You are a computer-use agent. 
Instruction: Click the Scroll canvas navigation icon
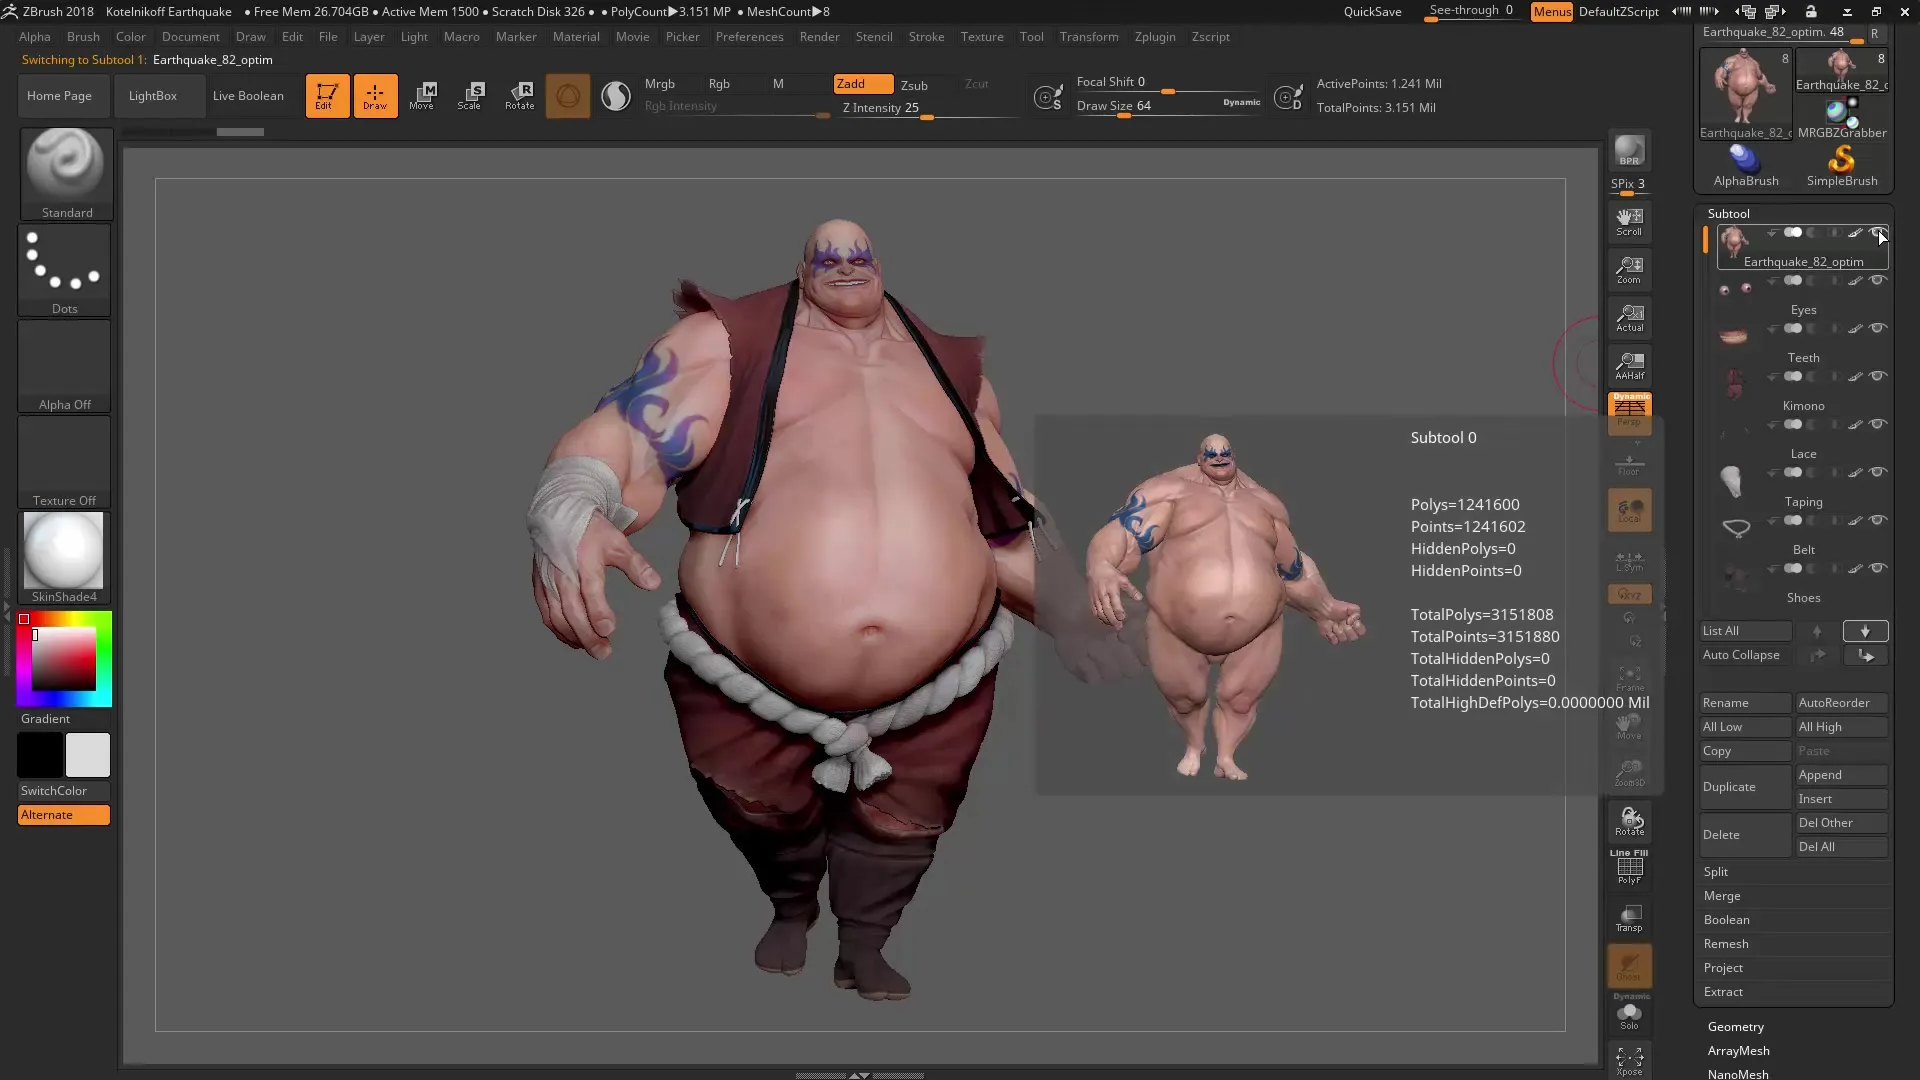coord(1629,222)
